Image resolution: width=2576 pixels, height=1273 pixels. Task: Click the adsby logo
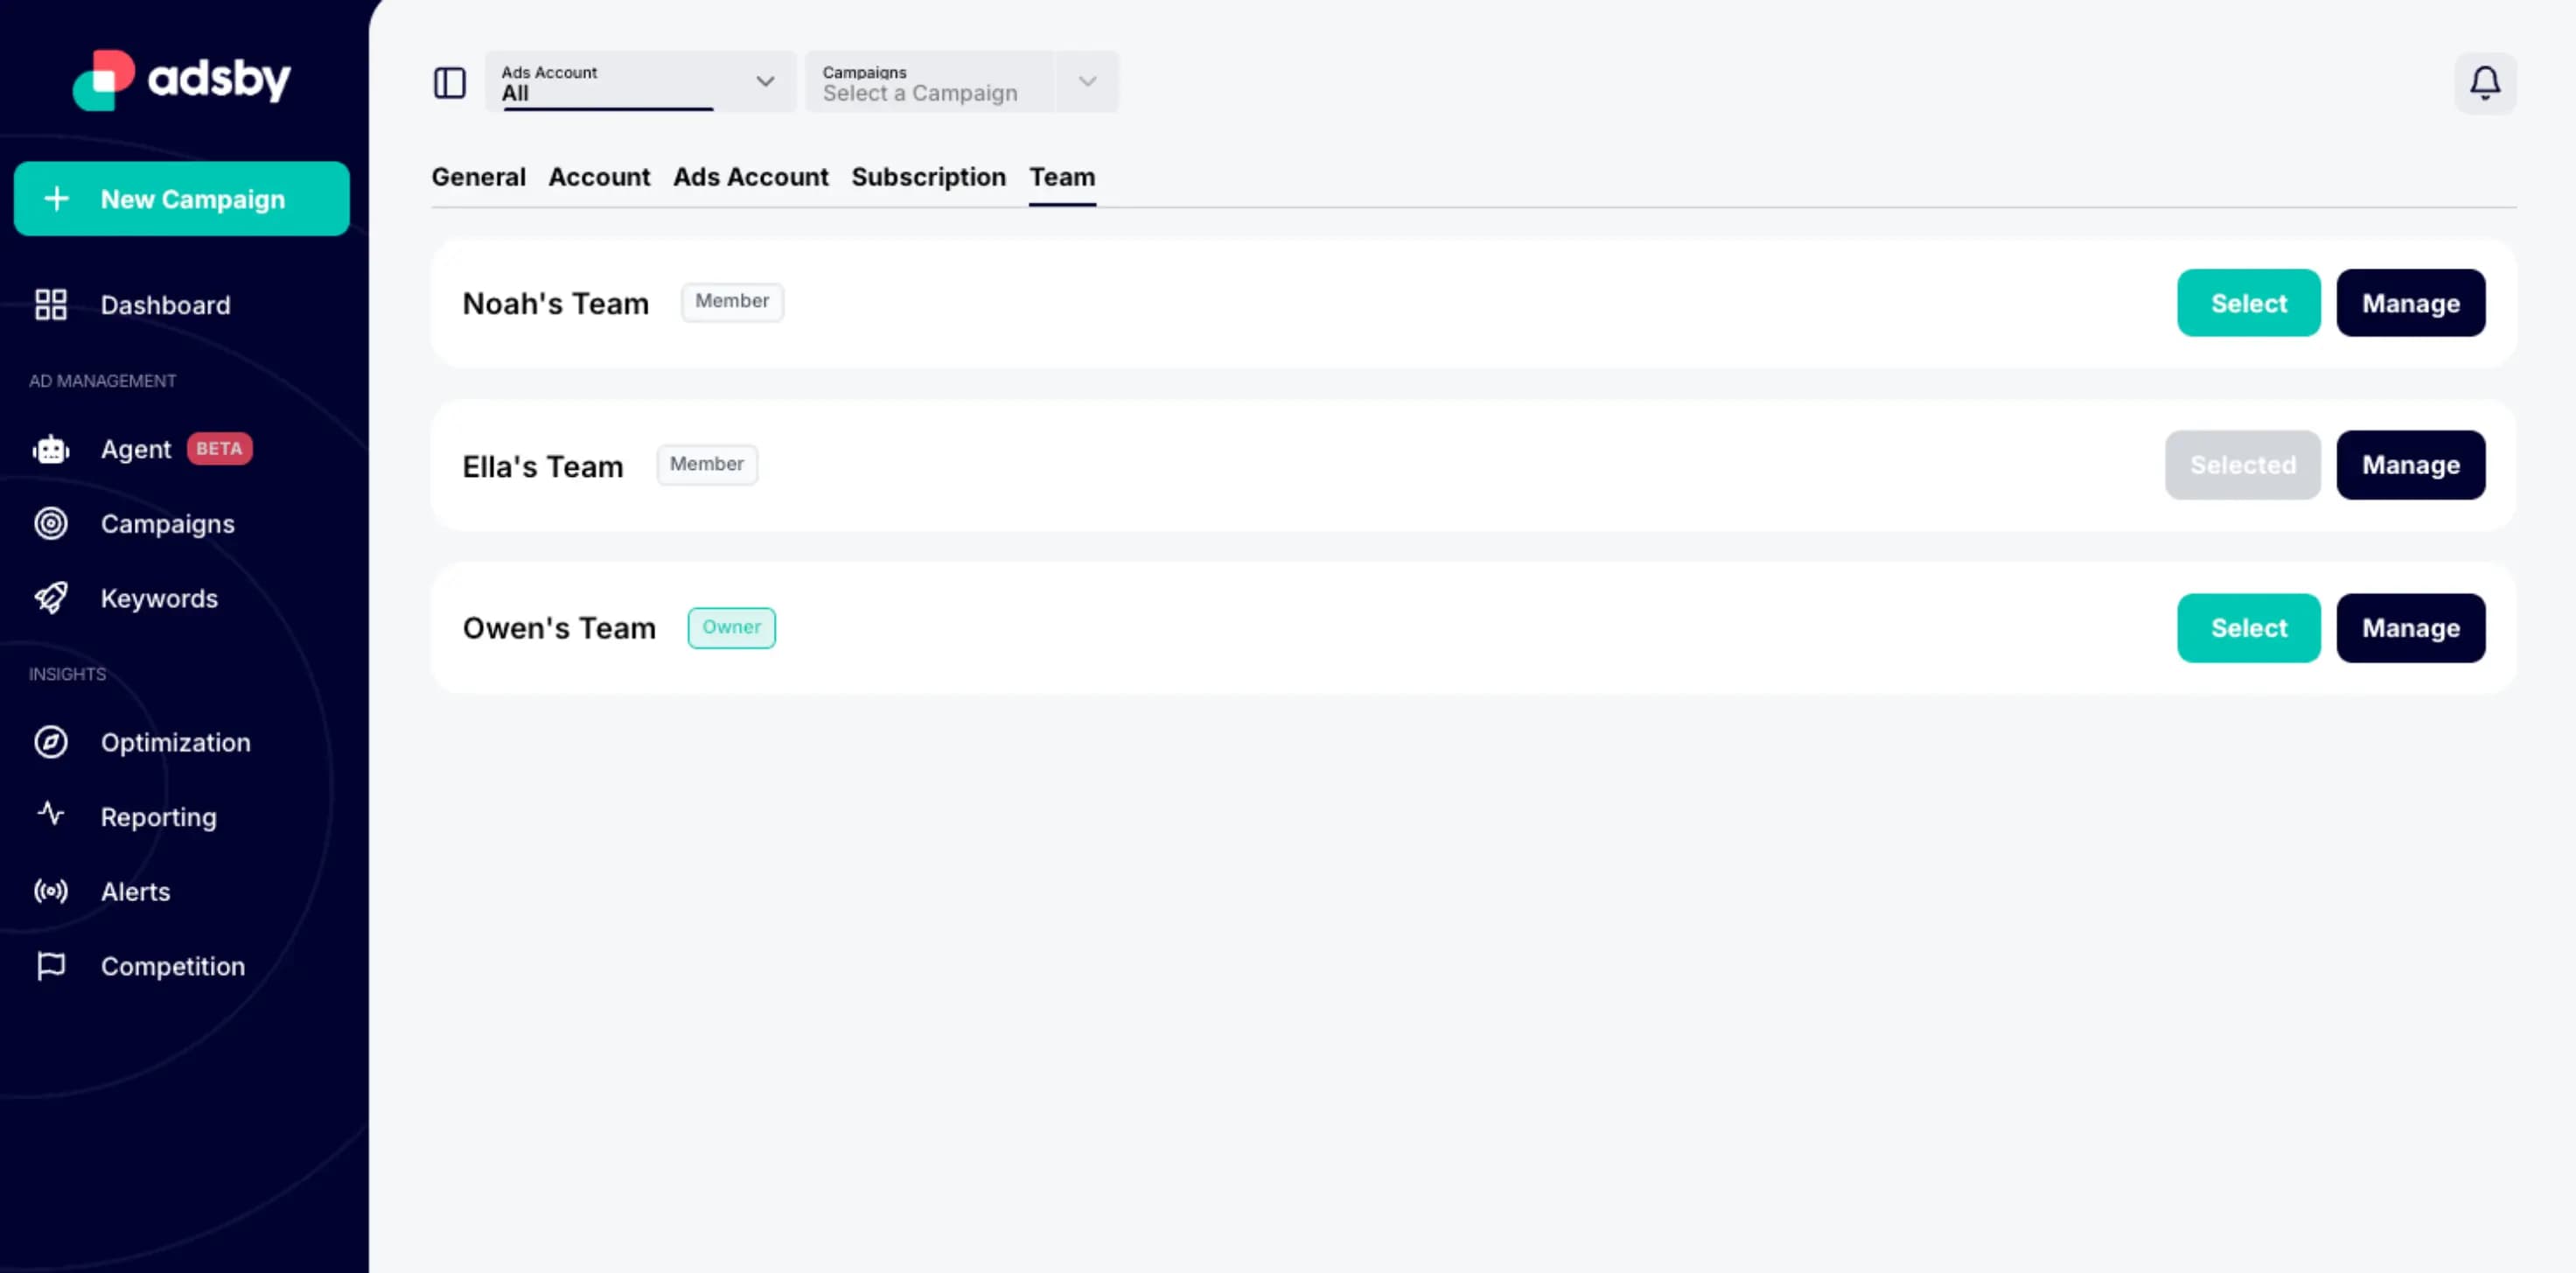tap(182, 80)
